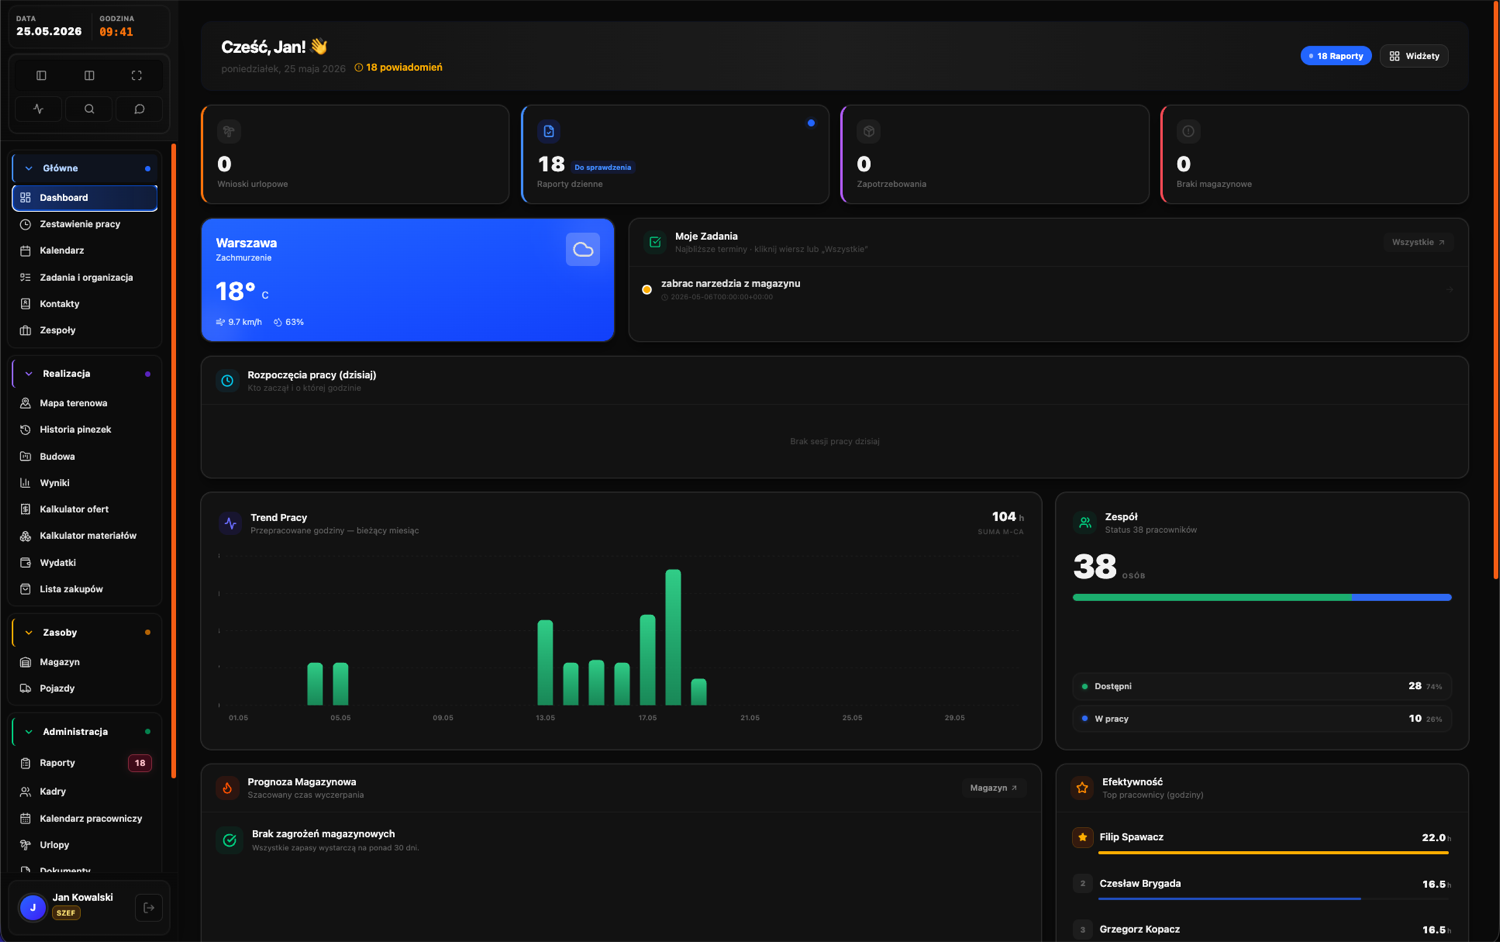Image resolution: width=1500 pixels, height=942 pixels.
Task: Toggle the sidebar panel layout icon
Action: [x=41, y=76]
